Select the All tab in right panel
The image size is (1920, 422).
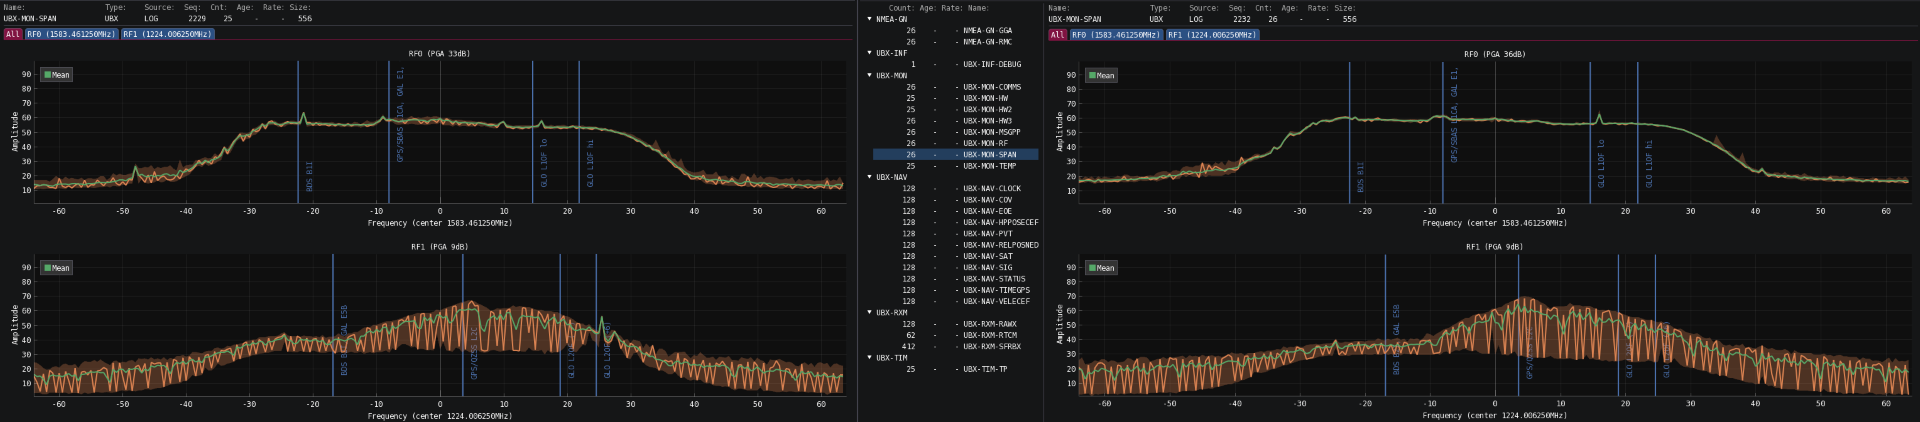1057,35
